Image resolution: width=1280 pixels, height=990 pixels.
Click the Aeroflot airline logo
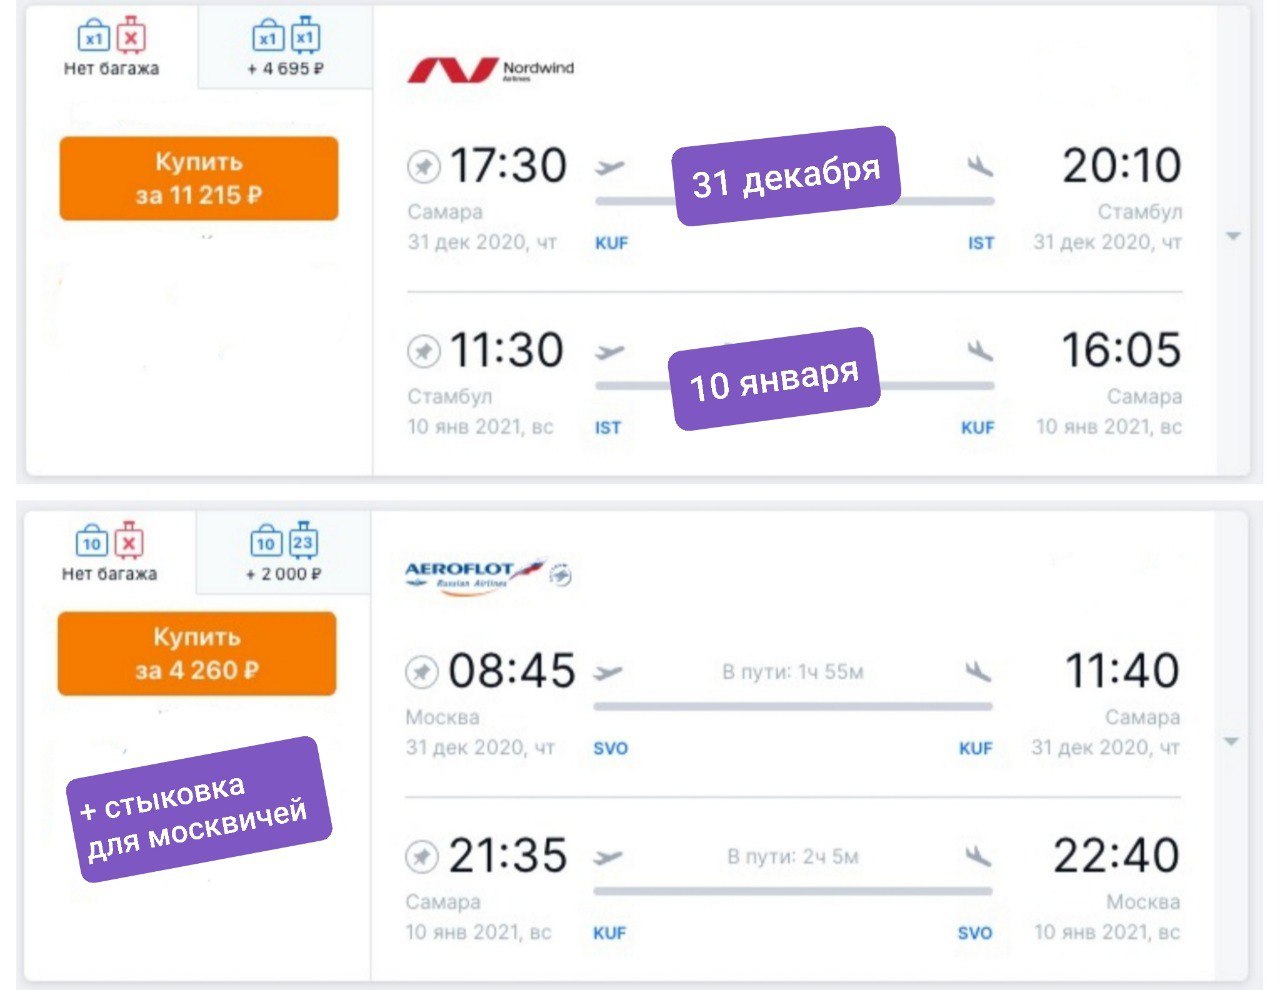(x=473, y=575)
